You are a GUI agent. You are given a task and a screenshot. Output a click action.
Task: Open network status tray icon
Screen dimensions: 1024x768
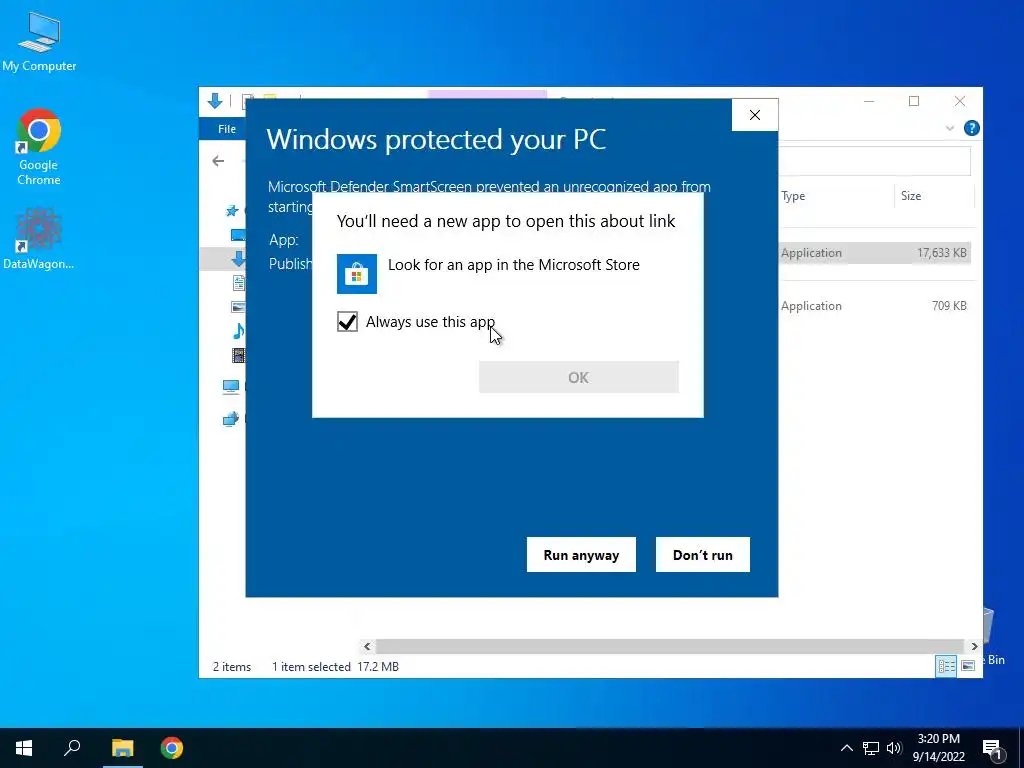click(871, 748)
